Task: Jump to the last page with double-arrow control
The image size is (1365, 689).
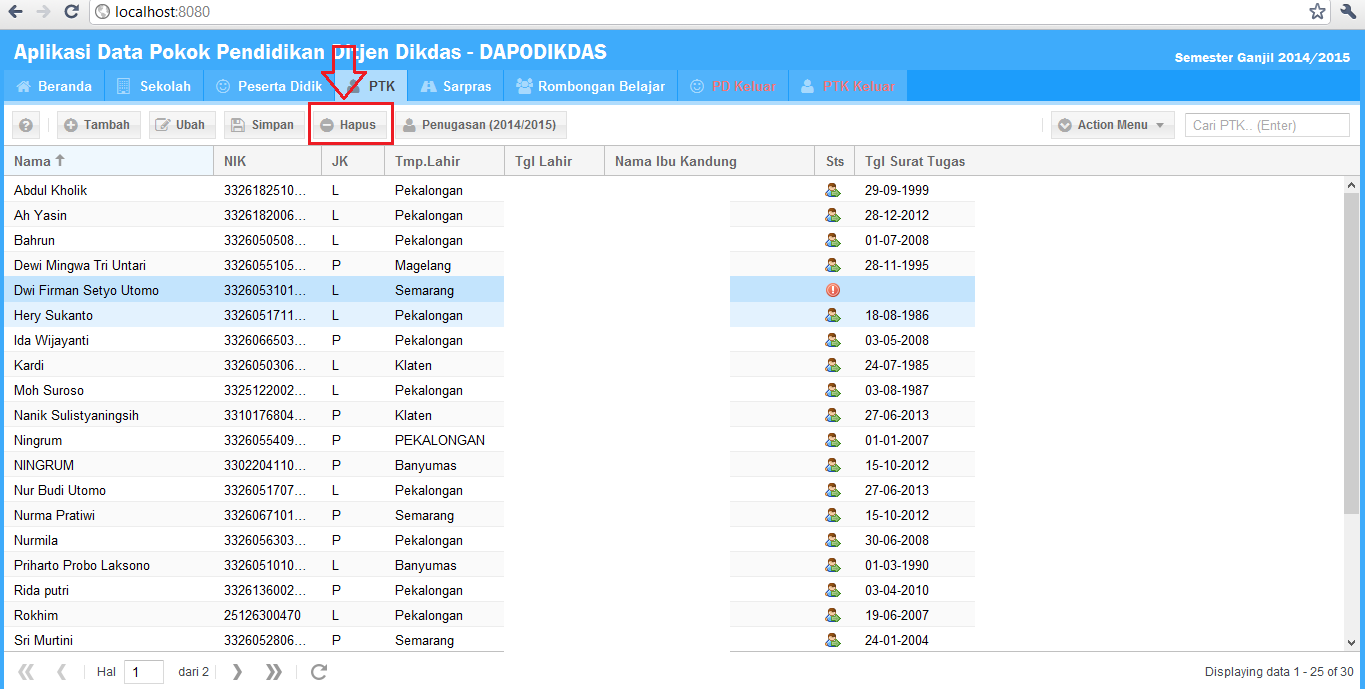Action: click(x=273, y=671)
